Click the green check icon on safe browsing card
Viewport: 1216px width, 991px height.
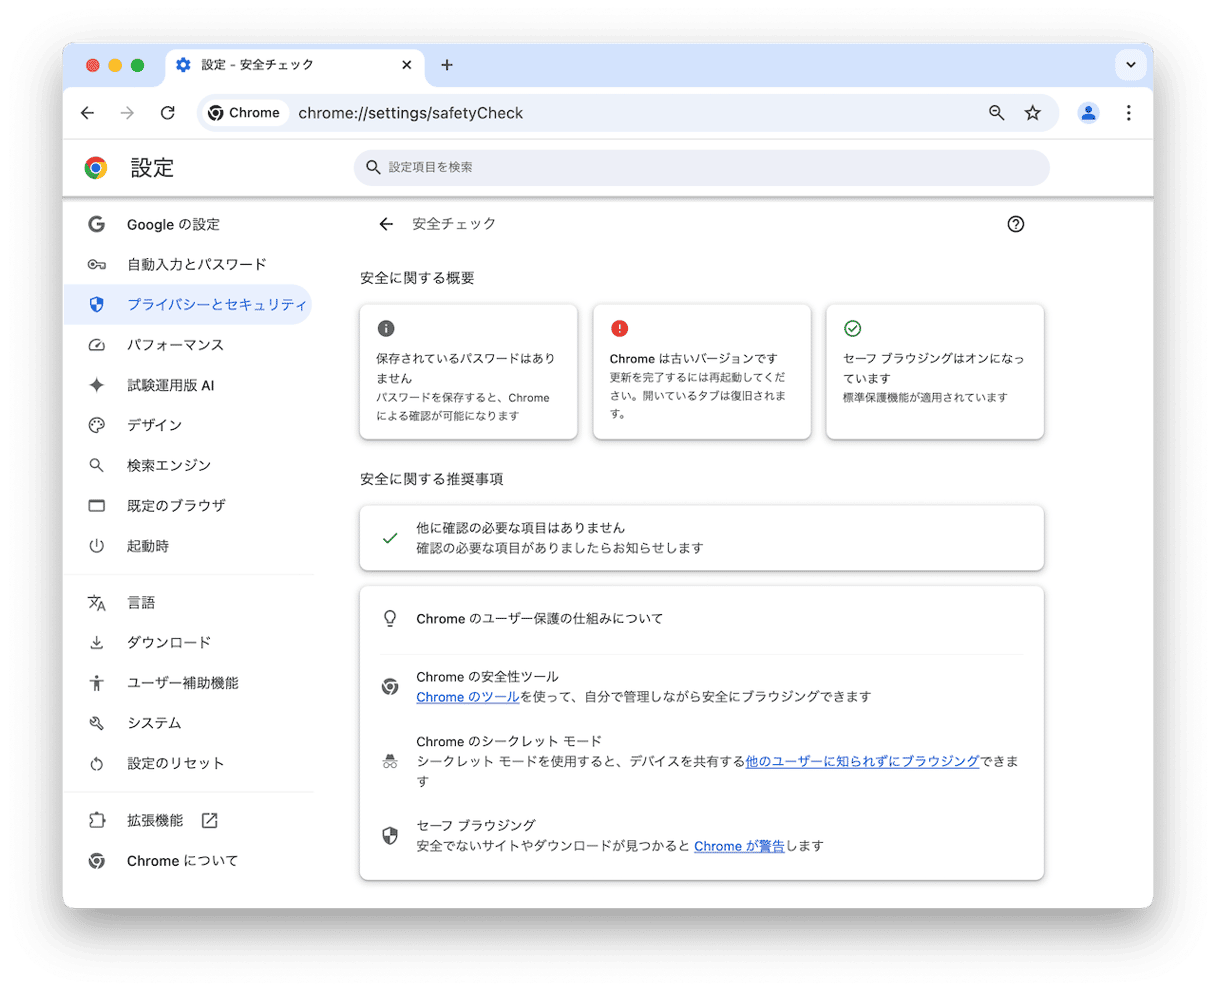coord(853,328)
